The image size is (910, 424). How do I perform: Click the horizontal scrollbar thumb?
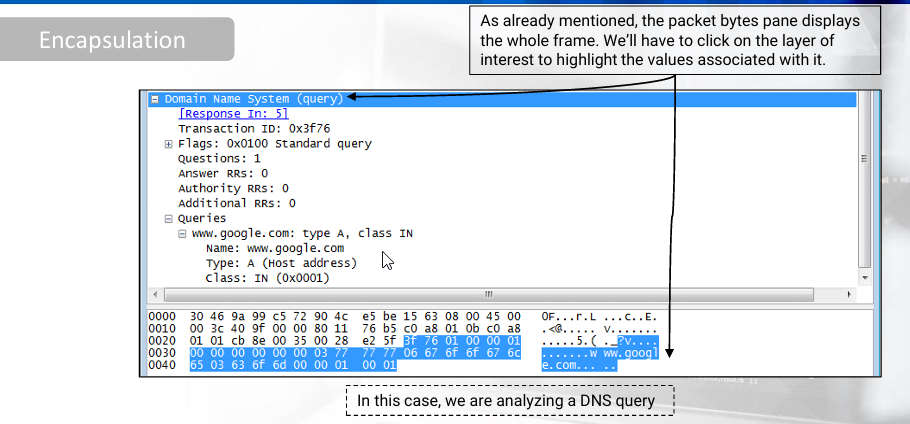489,295
